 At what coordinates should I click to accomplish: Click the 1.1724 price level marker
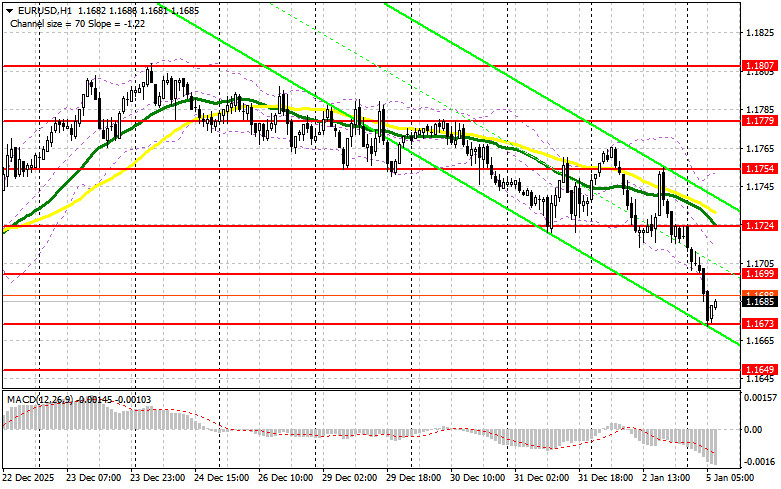click(x=758, y=226)
